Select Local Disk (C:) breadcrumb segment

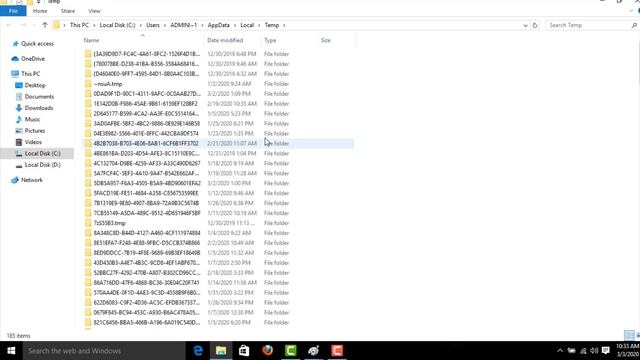[x=118, y=25]
